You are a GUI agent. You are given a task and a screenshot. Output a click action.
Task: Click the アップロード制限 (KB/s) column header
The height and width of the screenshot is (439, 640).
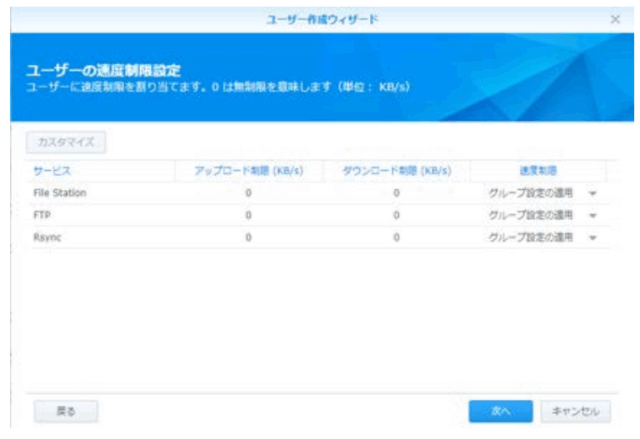(247, 170)
